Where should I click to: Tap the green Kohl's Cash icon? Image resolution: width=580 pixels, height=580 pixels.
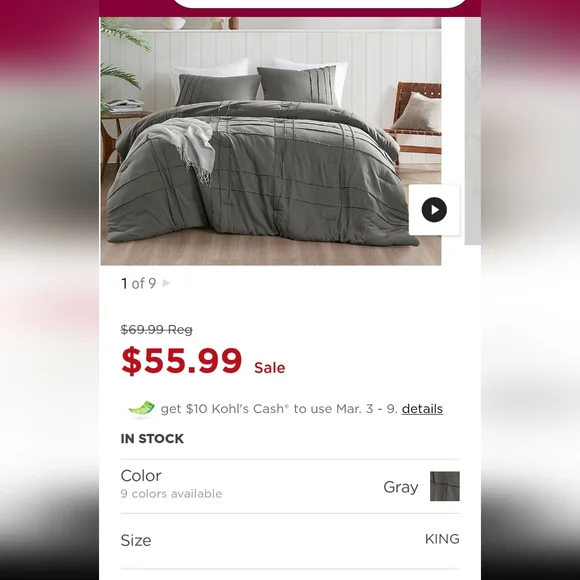click(x=142, y=409)
